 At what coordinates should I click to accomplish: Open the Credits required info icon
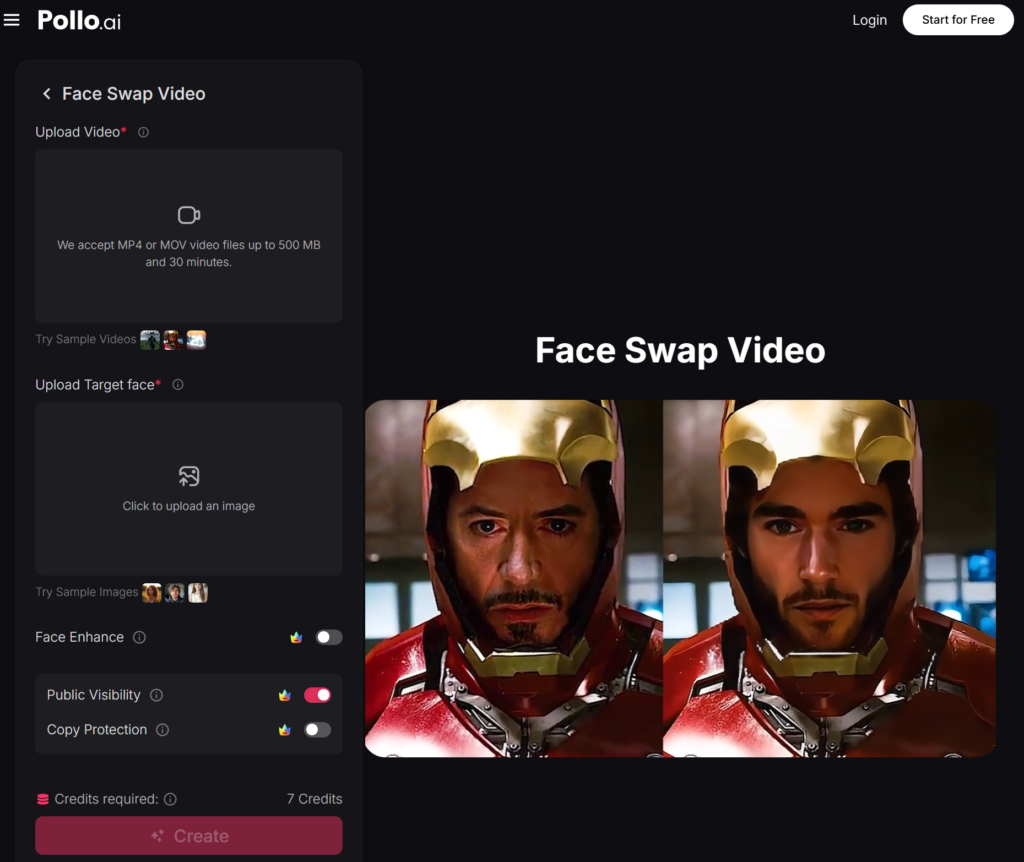(x=170, y=799)
